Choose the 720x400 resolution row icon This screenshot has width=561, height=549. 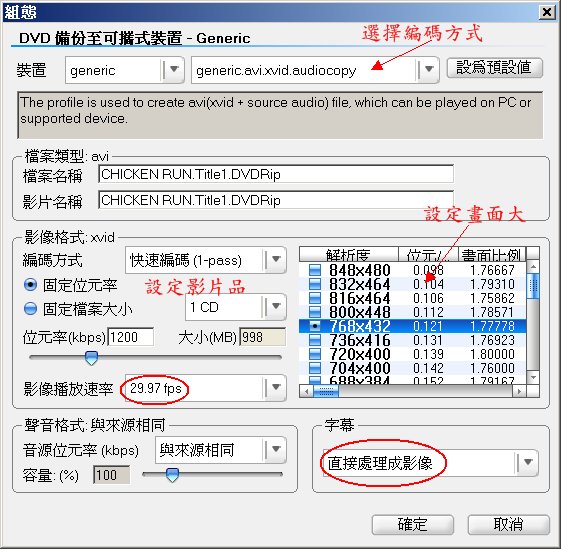[315, 354]
